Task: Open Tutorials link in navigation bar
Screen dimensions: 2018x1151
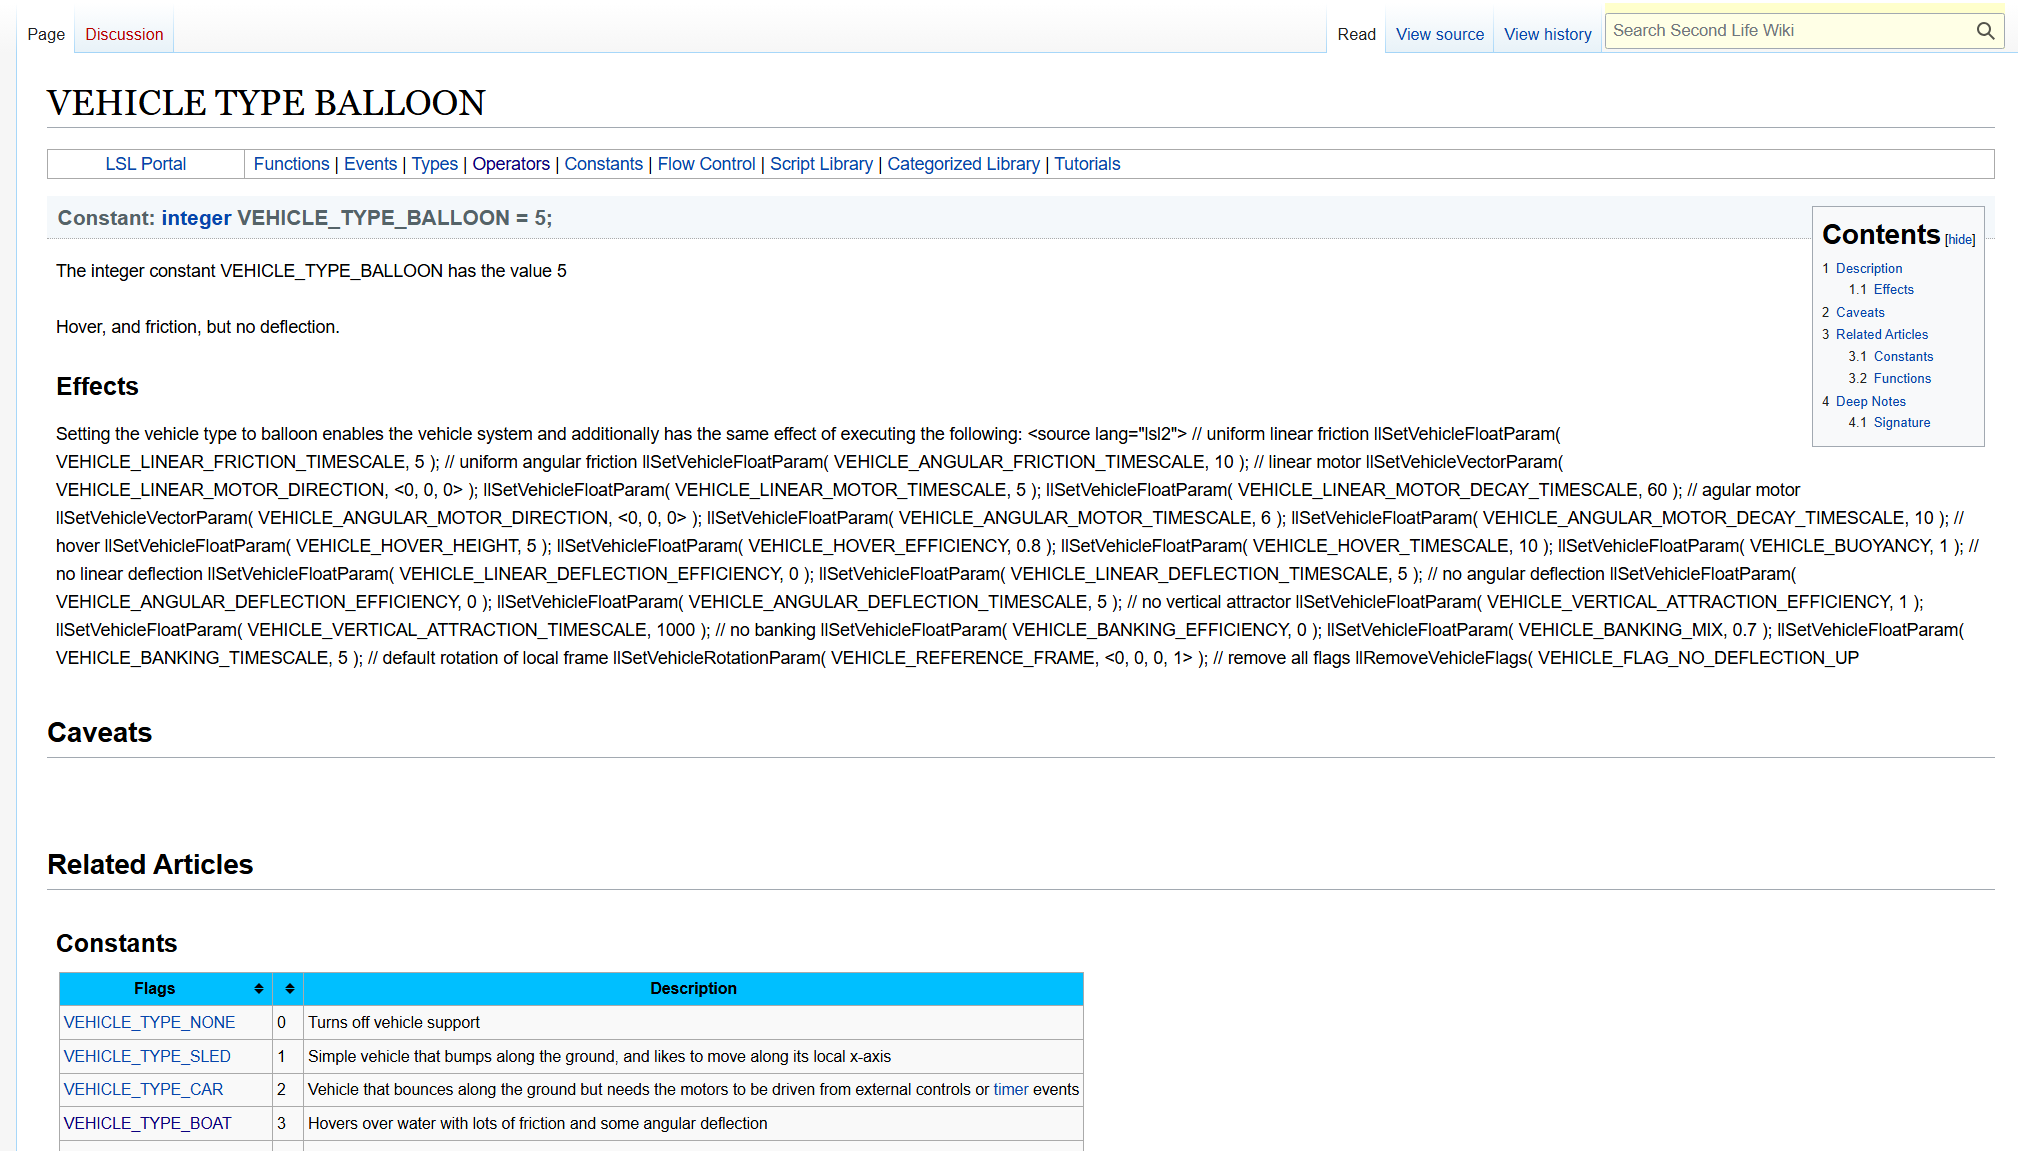Action: 1087,164
